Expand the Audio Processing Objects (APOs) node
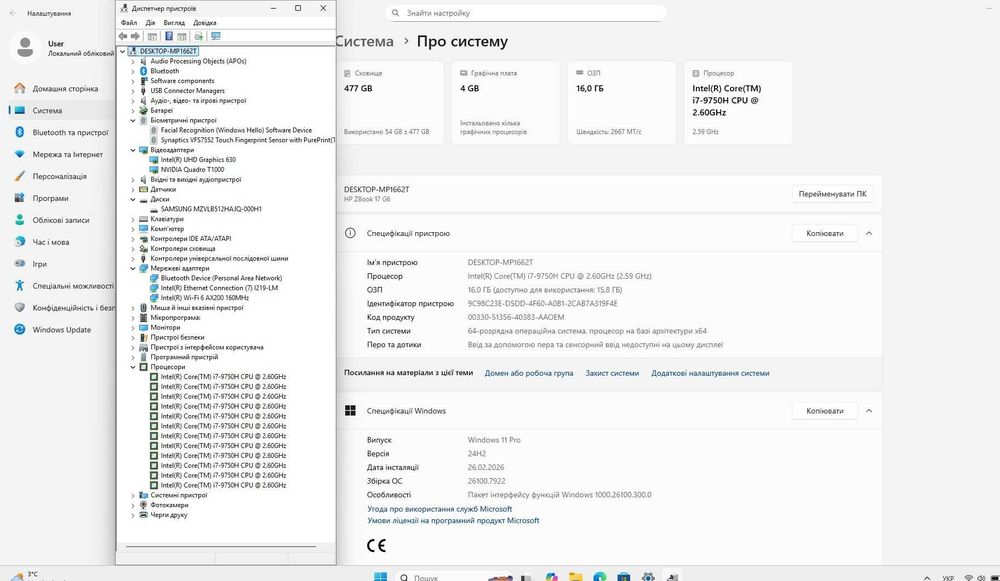Image resolution: width=1000 pixels, height=581 pixels. click(133, 61)
